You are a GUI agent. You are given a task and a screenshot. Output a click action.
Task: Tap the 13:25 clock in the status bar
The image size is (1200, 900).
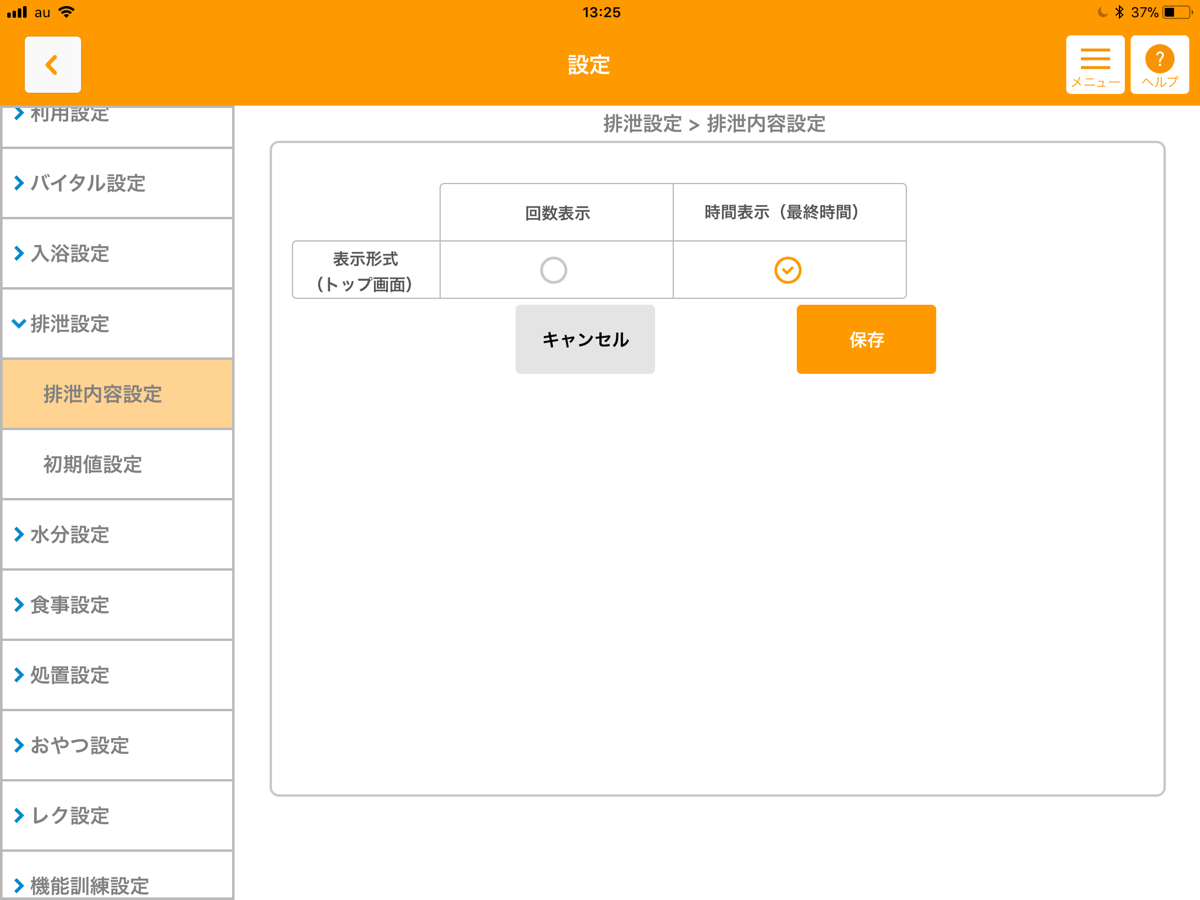point(601,13)
